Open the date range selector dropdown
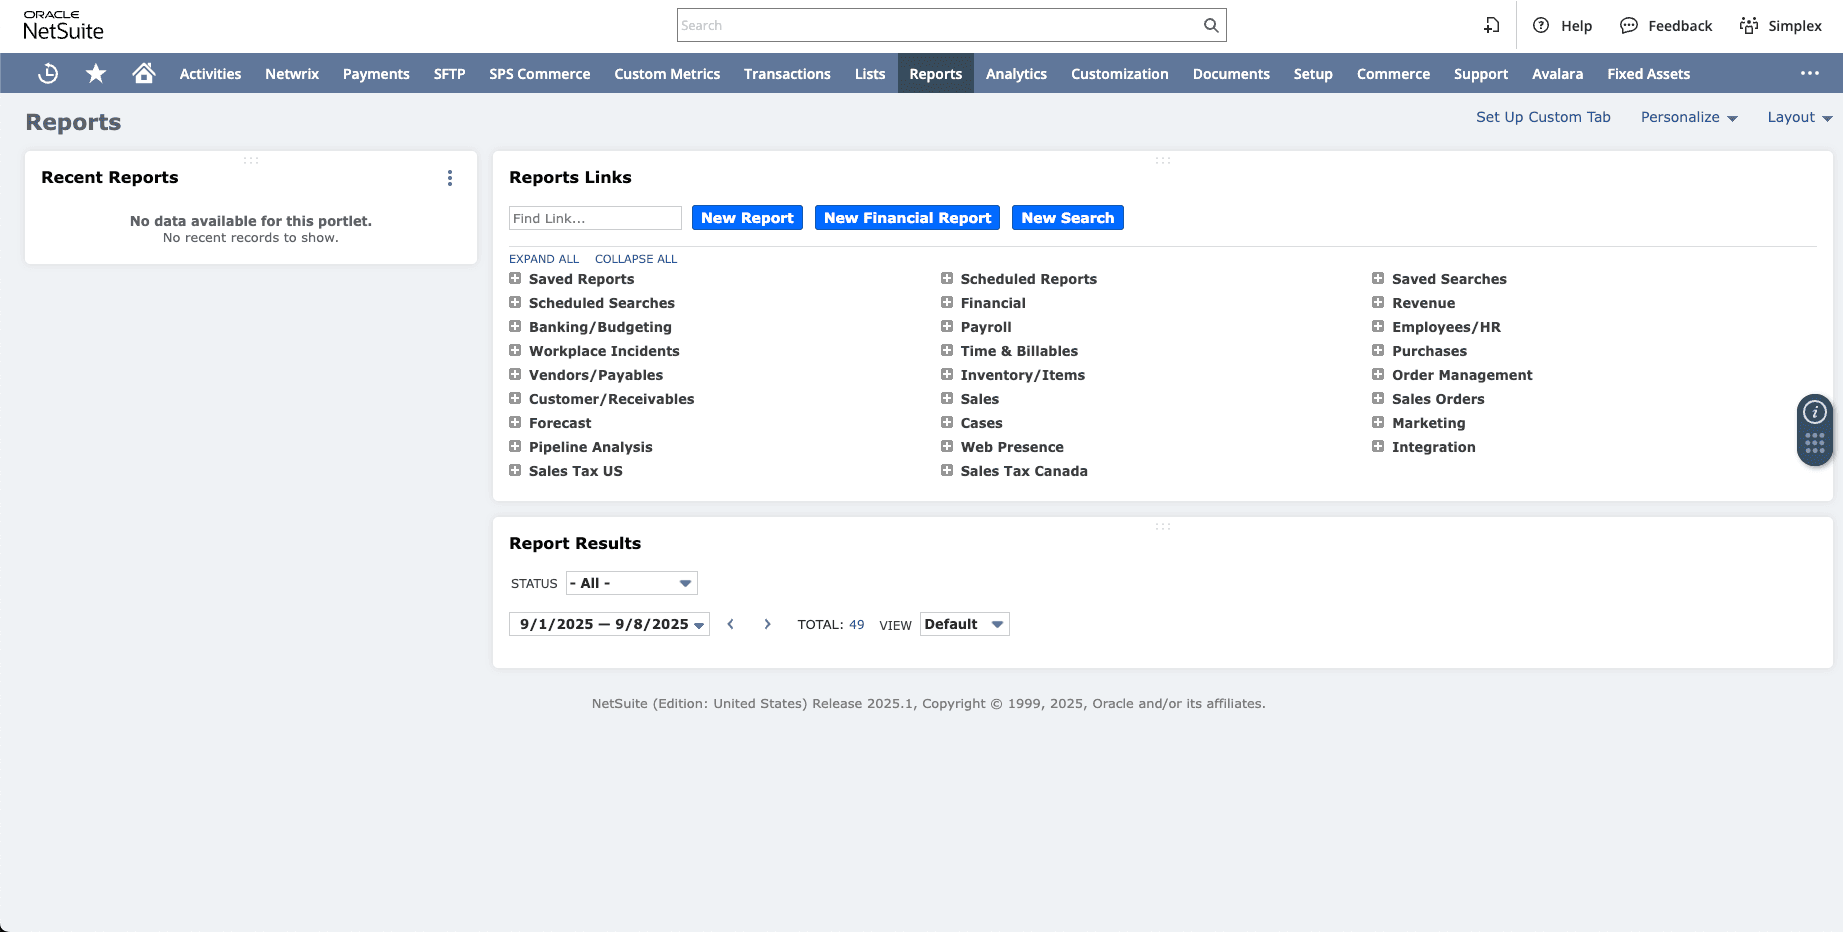Screen dimensions: 1843x932 pyautogui.click(x=609, y=625)
